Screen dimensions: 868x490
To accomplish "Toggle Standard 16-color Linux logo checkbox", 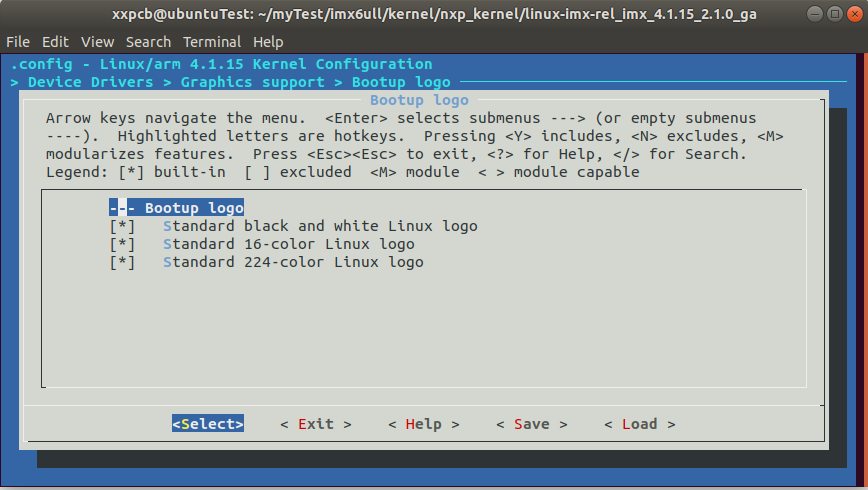I will tap(122, 244).
